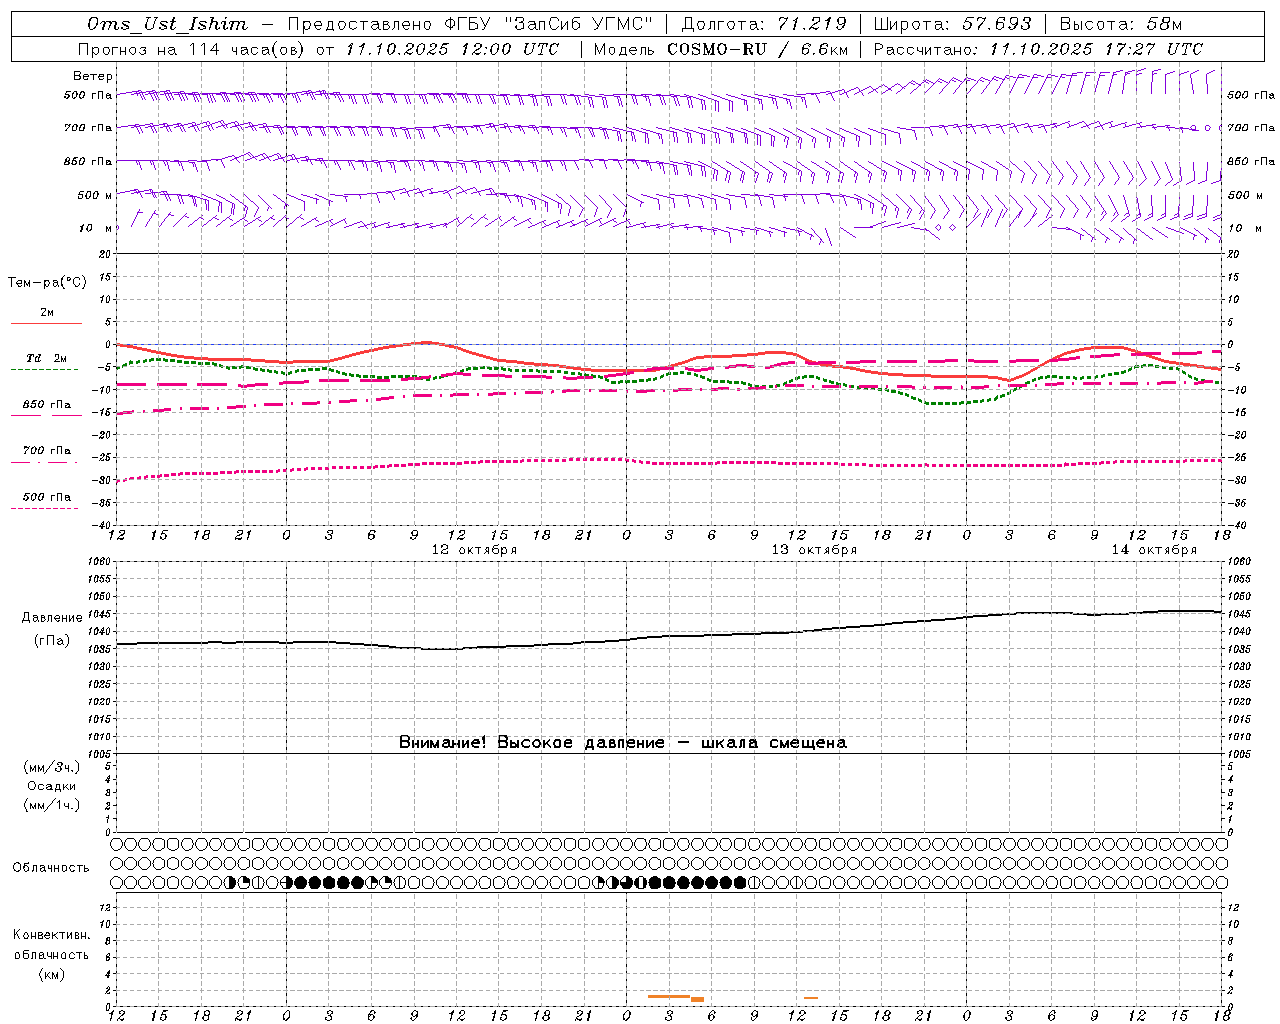Screen dimensions: 1280x1024
Task: Click the Облачность row label
Action: pos(51,868)
